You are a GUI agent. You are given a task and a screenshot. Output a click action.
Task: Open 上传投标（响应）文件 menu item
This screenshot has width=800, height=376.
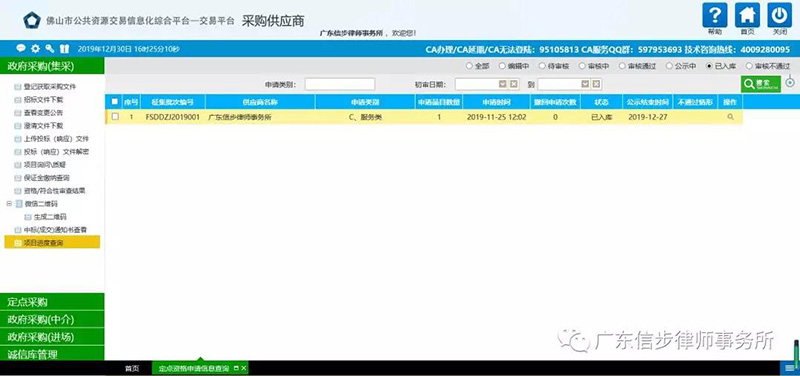coord(56,139)
